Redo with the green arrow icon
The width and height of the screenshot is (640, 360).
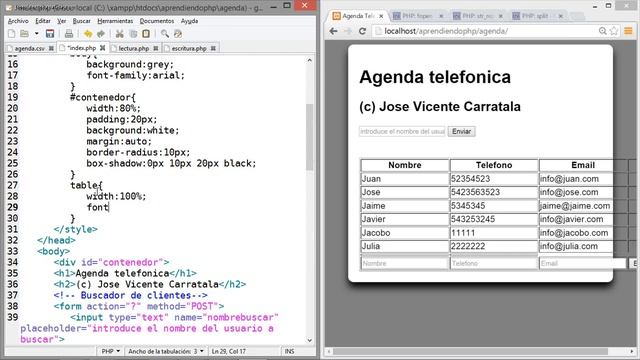(101, 34)
